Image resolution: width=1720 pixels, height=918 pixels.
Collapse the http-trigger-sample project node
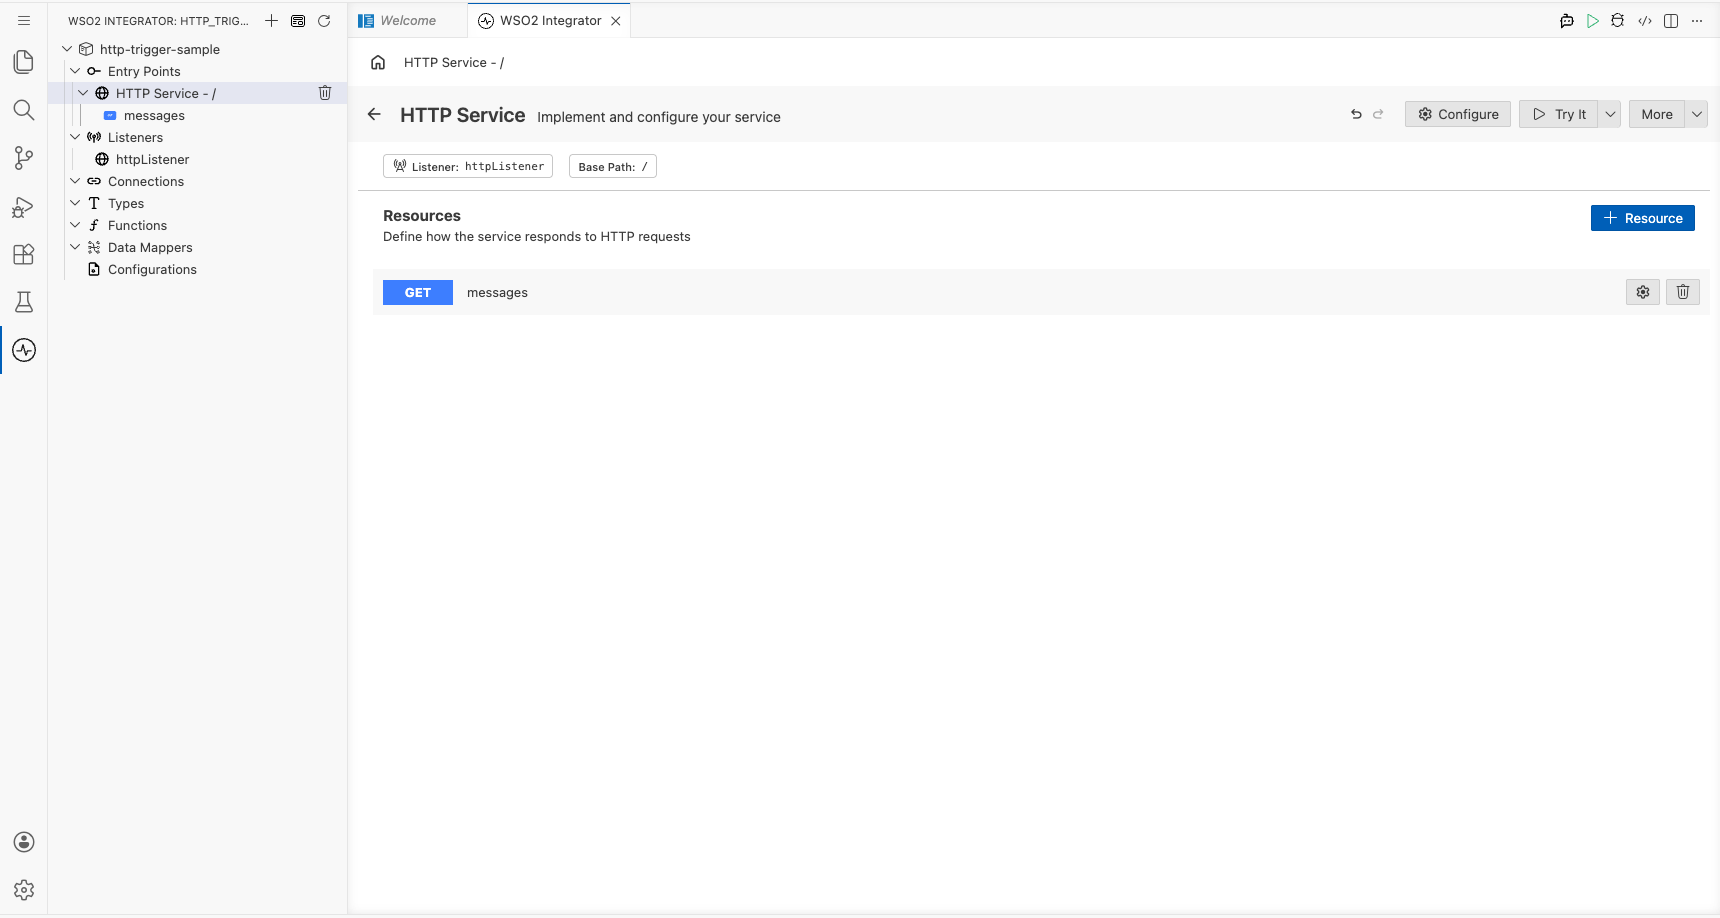click(x=67, y=49)
